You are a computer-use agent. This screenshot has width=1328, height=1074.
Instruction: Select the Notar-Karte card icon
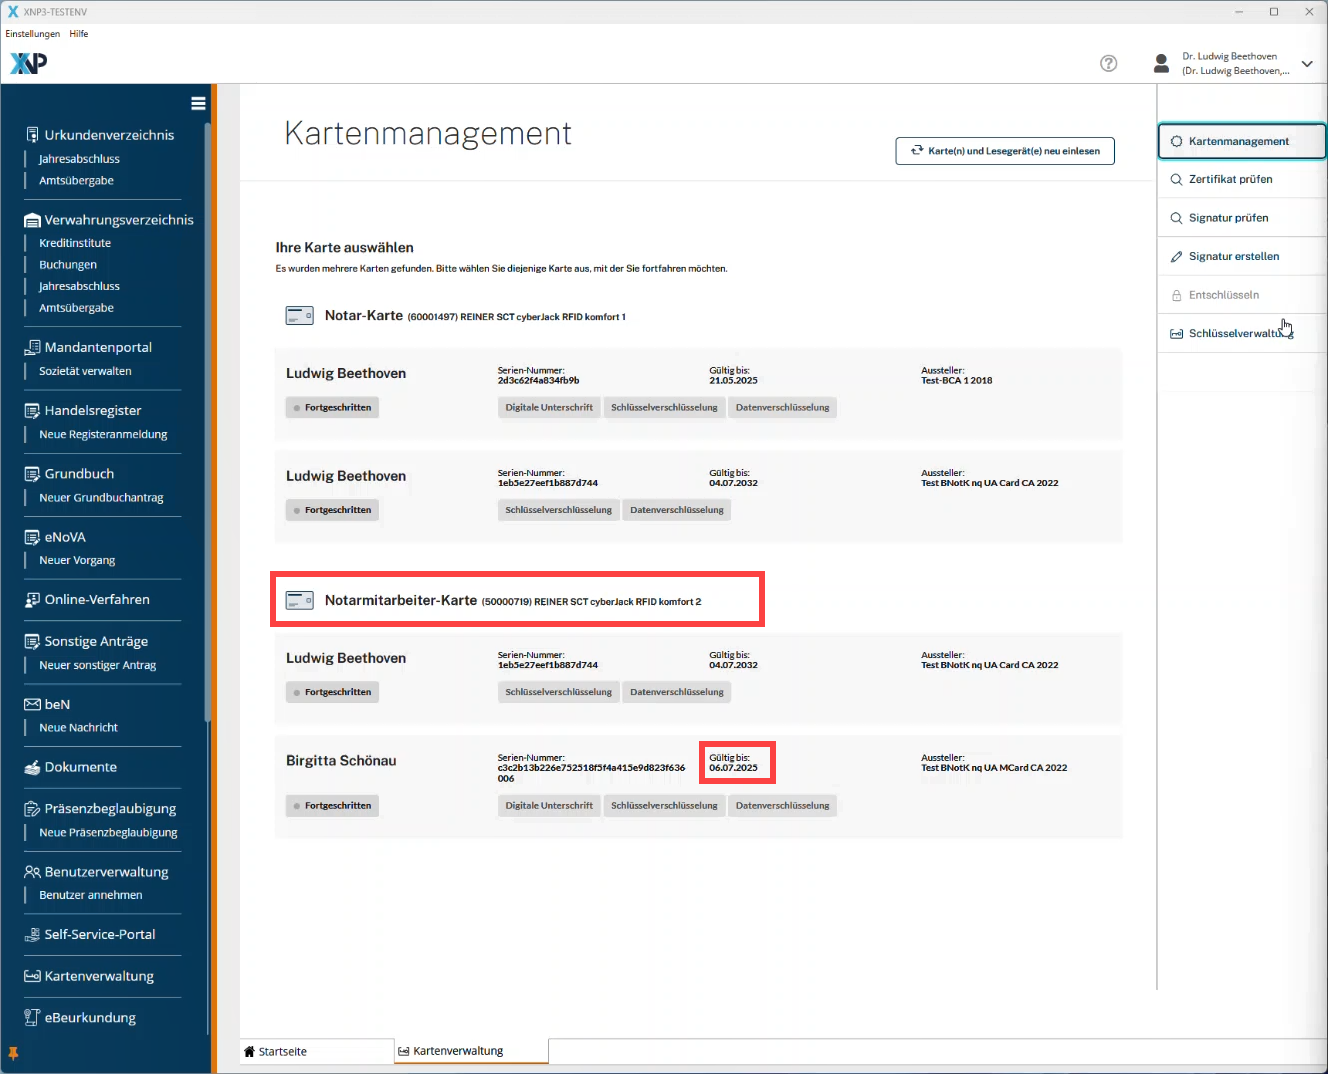[300, 316]
